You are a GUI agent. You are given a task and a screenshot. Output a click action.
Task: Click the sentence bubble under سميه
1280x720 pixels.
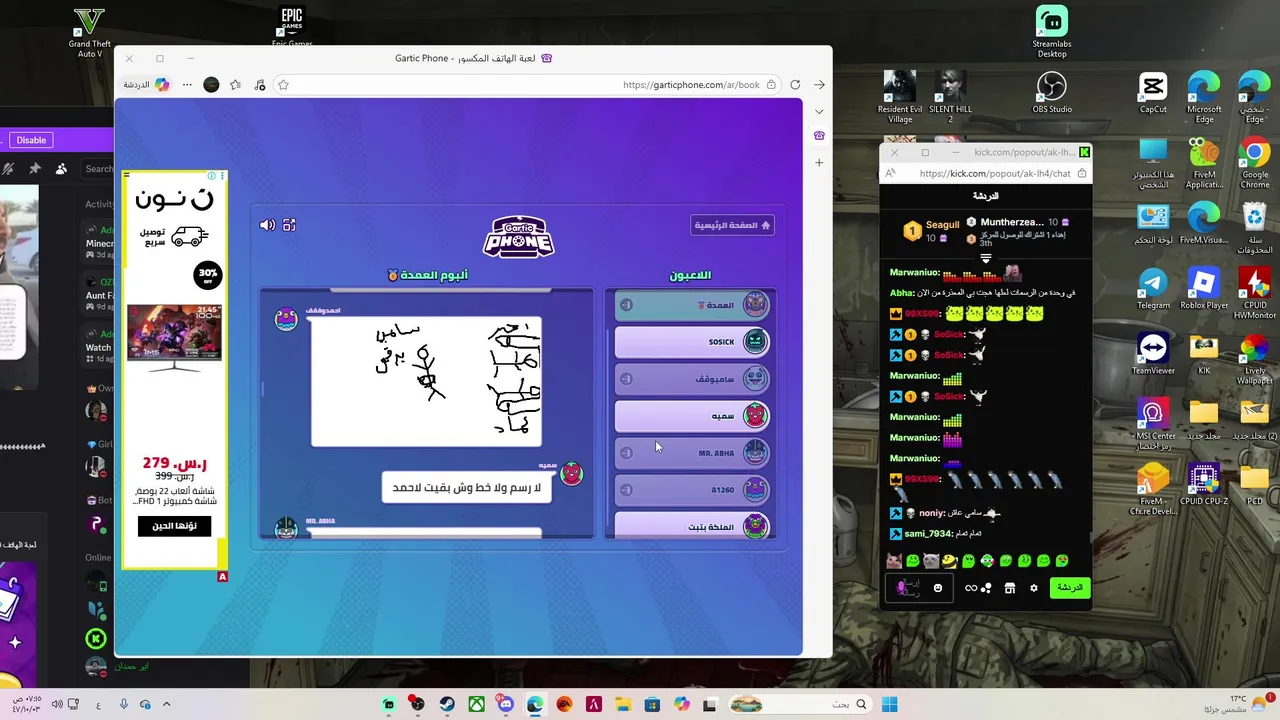click(467, 488)
